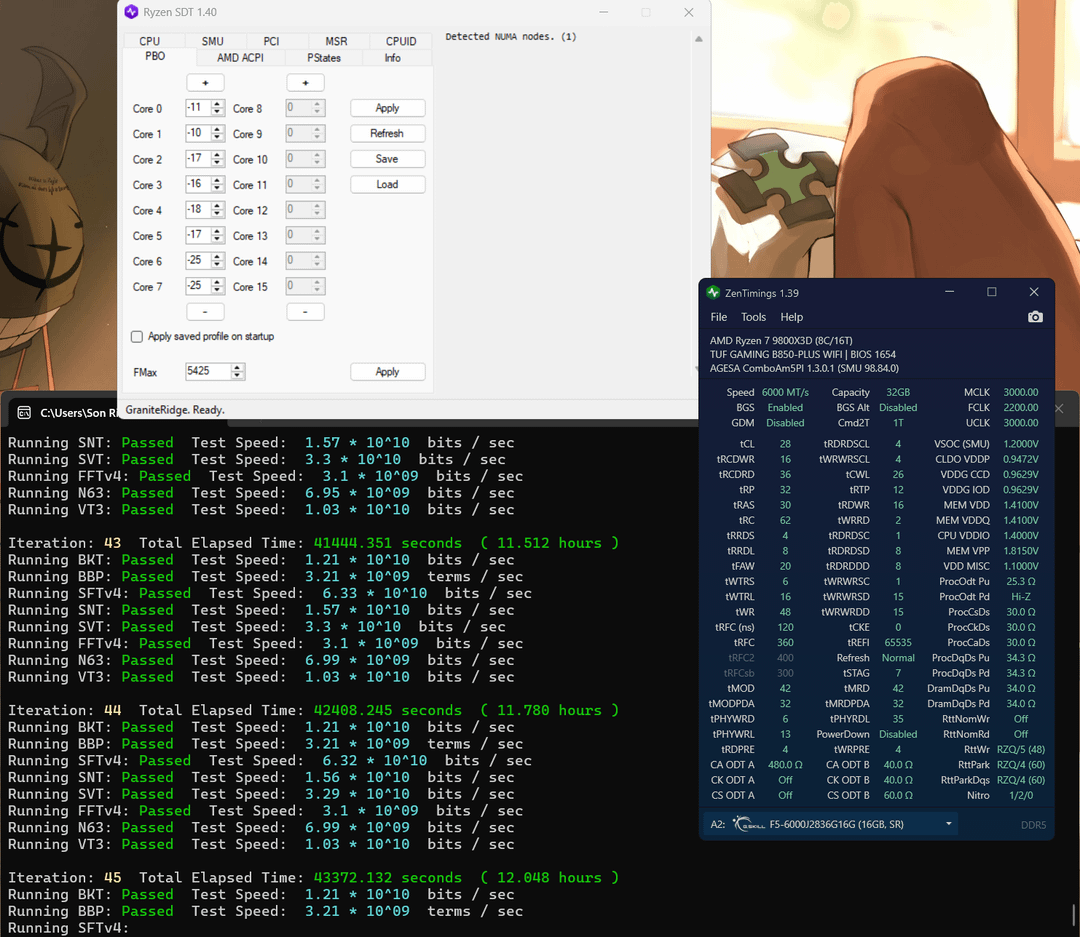This screenshot has width=1080, height=937.
Task: Minimize the ZenTimings window
Action: pyautogui.click(x=949, y=292)
